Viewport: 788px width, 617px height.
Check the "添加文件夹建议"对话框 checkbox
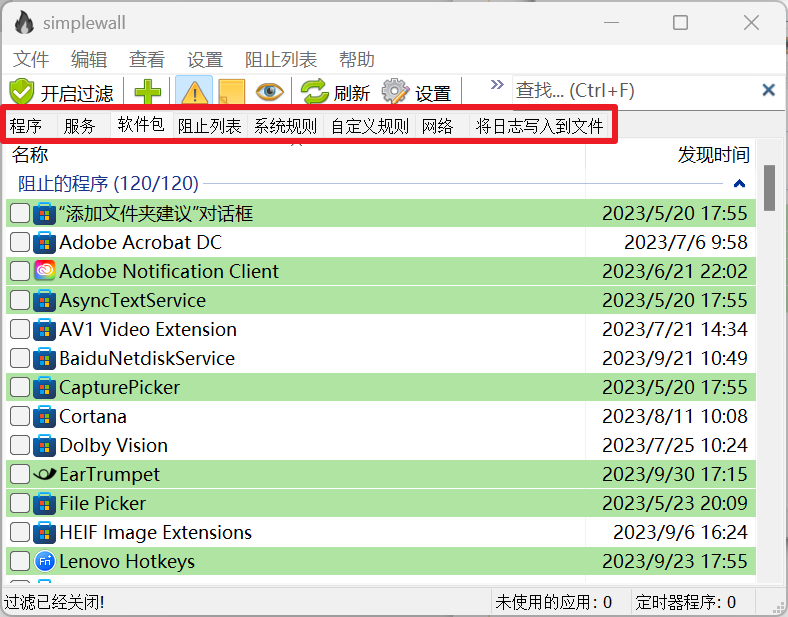tap(20, 213)
